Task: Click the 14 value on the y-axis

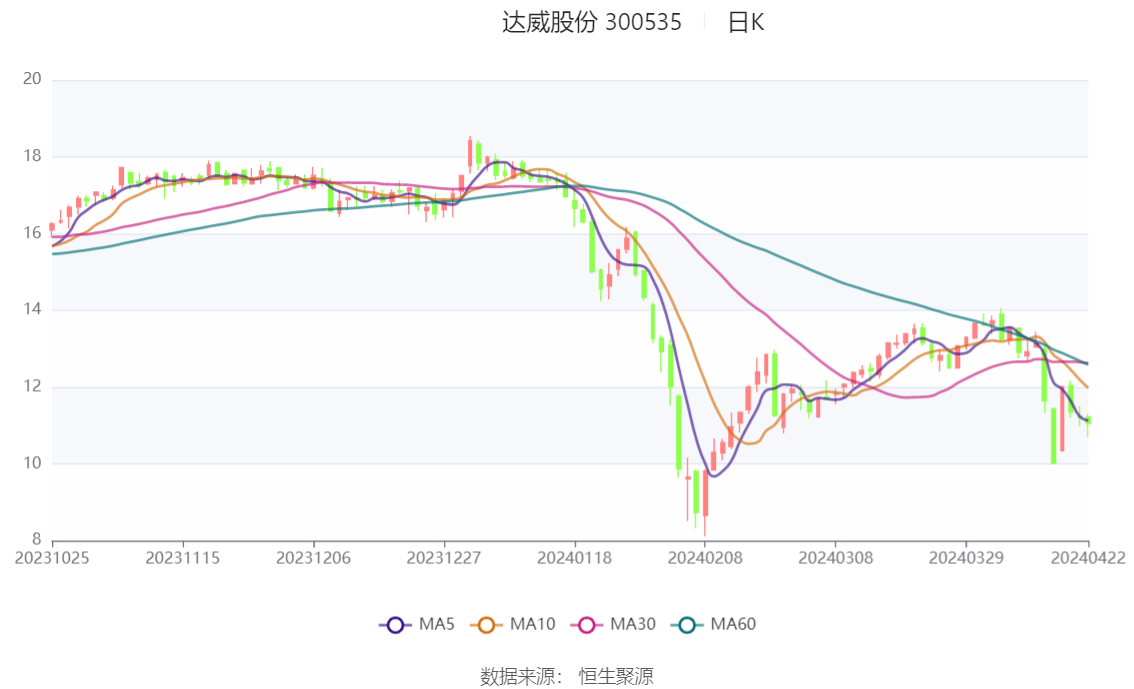Action: point(32,310)
